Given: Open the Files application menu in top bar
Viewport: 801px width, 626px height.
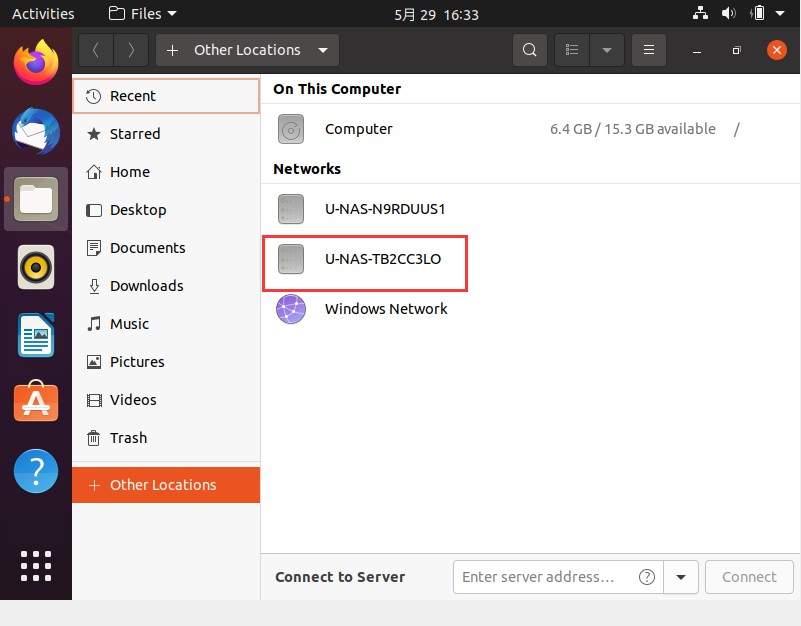Looking at the screenshot, I should pyautogui.click(x=142, y=14).
